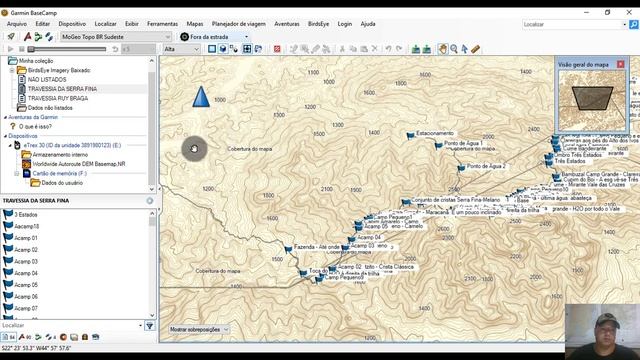Click the stop button in playback toolbar
The image size is (640, 360).
click(x=22, y=49)
